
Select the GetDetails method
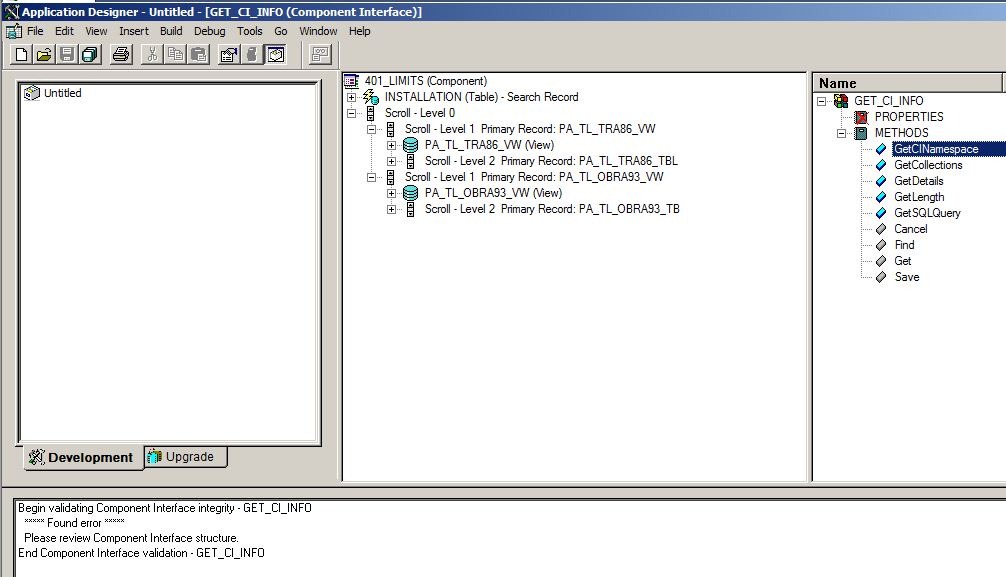click(x=919, y=181)
